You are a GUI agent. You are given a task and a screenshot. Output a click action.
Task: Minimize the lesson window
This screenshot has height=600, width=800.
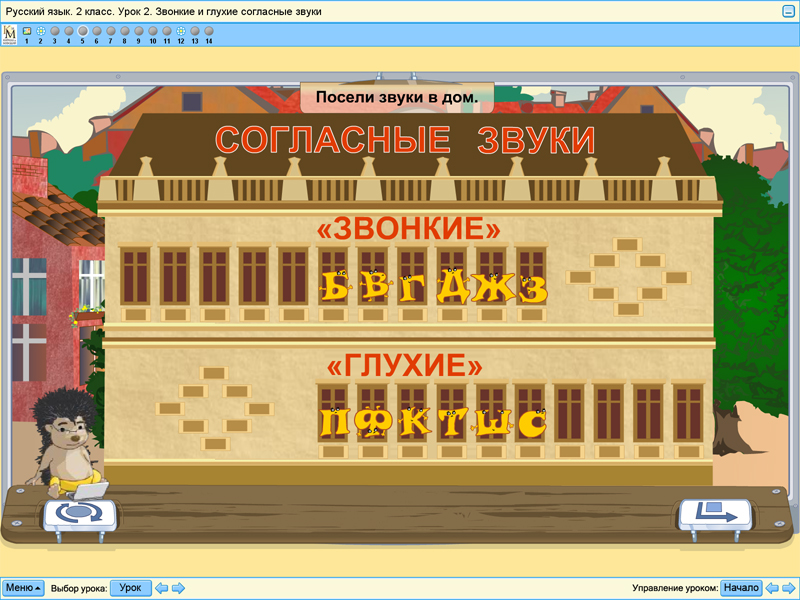pyautogui.click(x=788, y=10)
